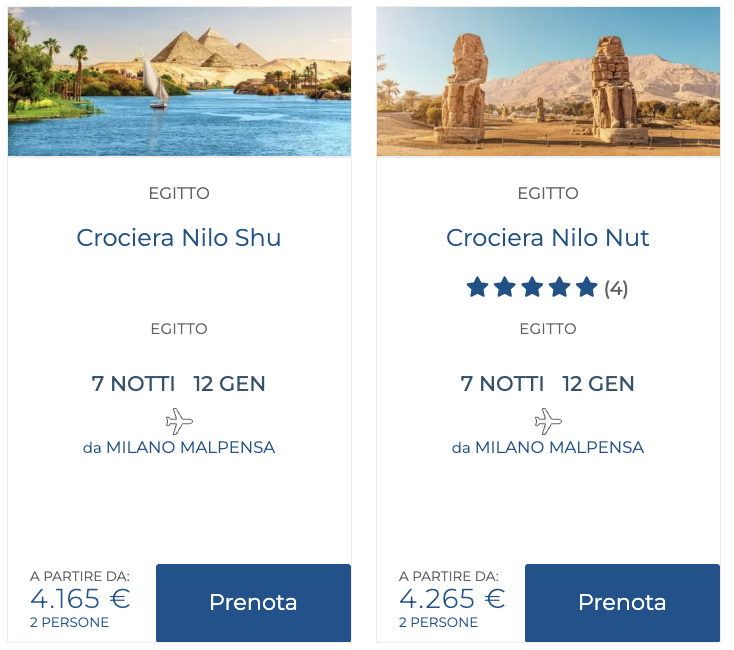
Task: Open the Crociera Nilo Shu title link
Action: [179, 238]
